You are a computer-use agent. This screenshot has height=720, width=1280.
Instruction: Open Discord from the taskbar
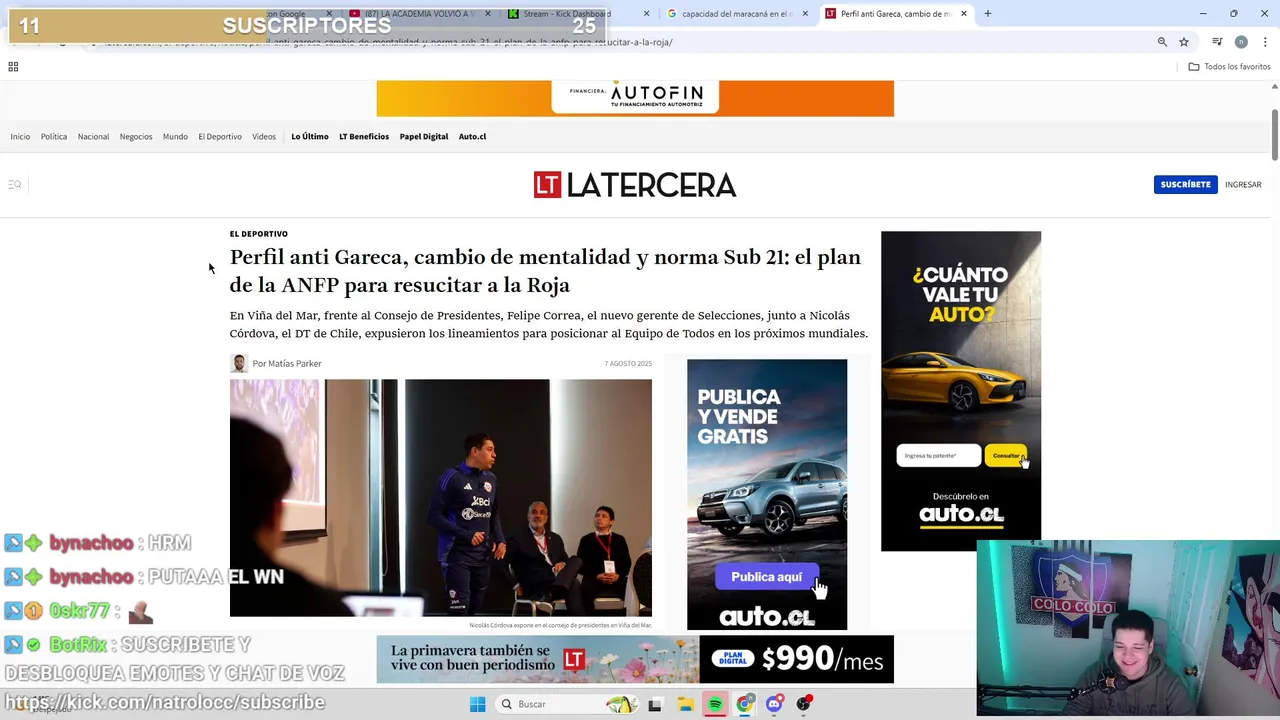(x=775, y=704)
